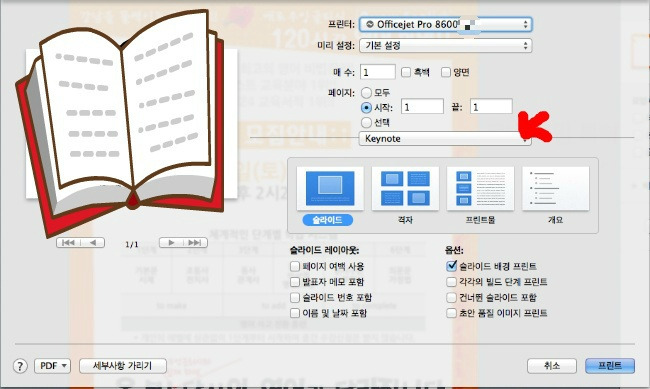This screenshot has width=650, height=389.
Task: Choose the 개요 outline layout icon
Action: click(x=555, y=189)
